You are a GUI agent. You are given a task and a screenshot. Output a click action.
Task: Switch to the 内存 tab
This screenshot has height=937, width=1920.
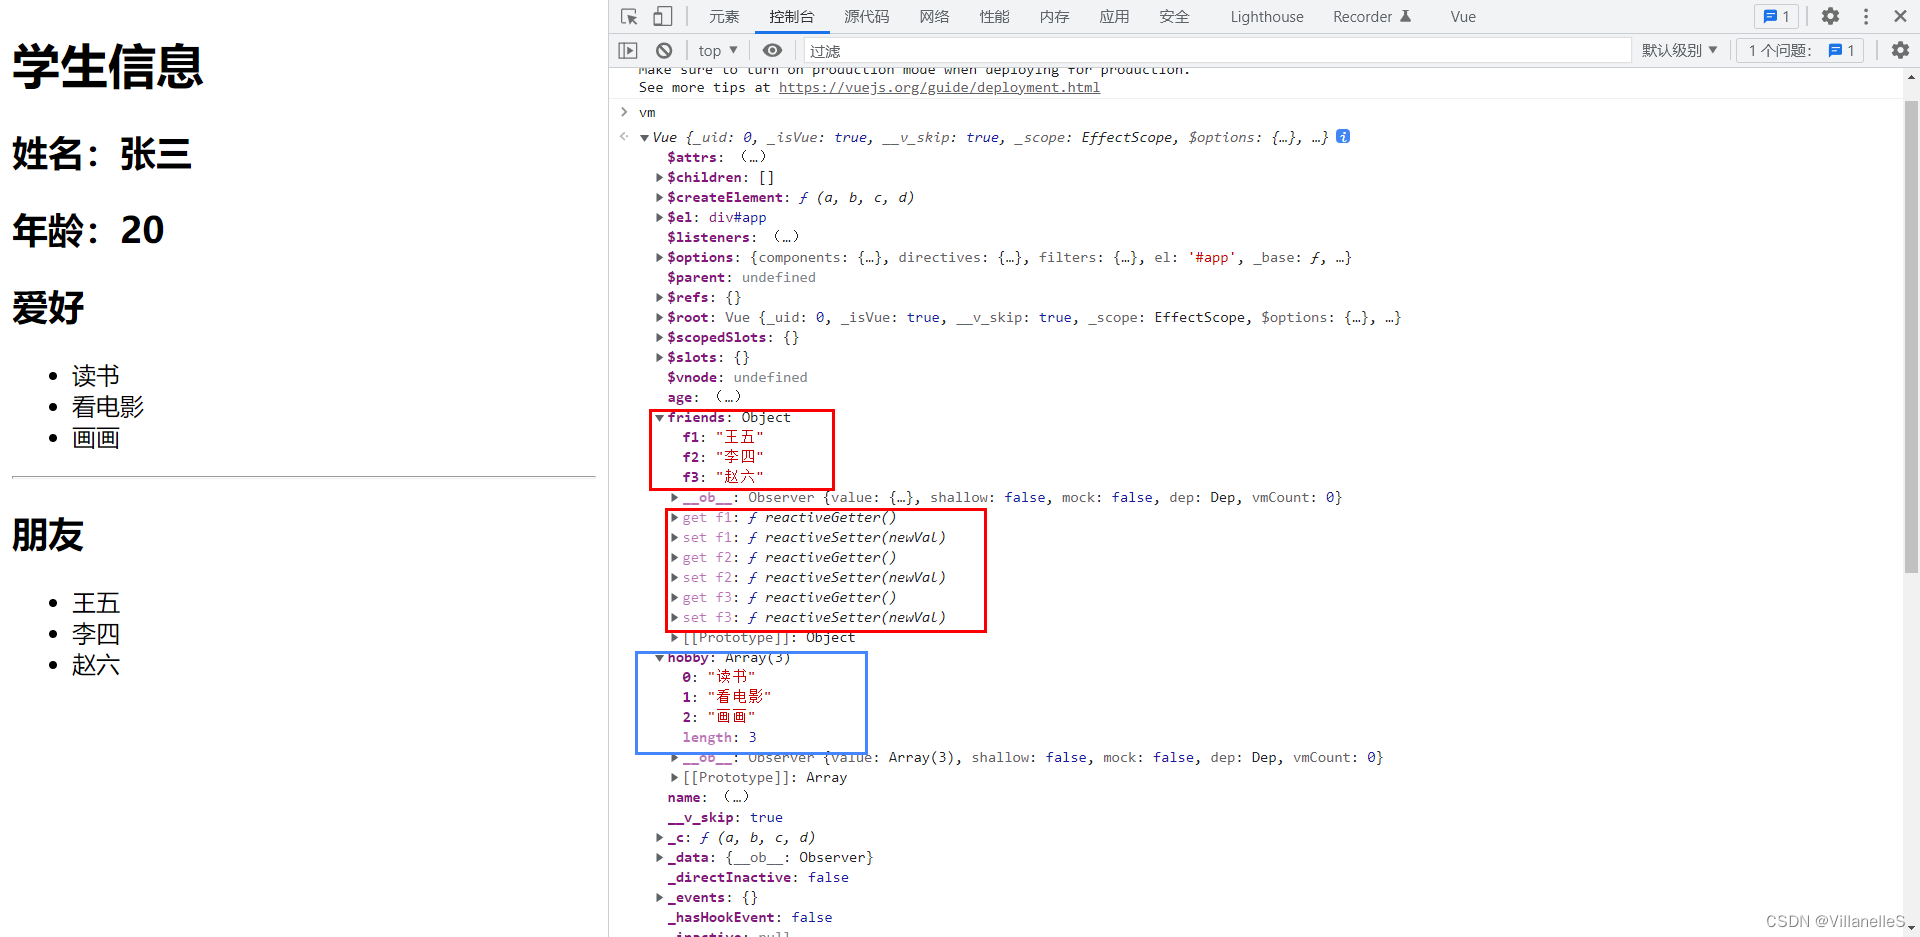click(1054, 17)
